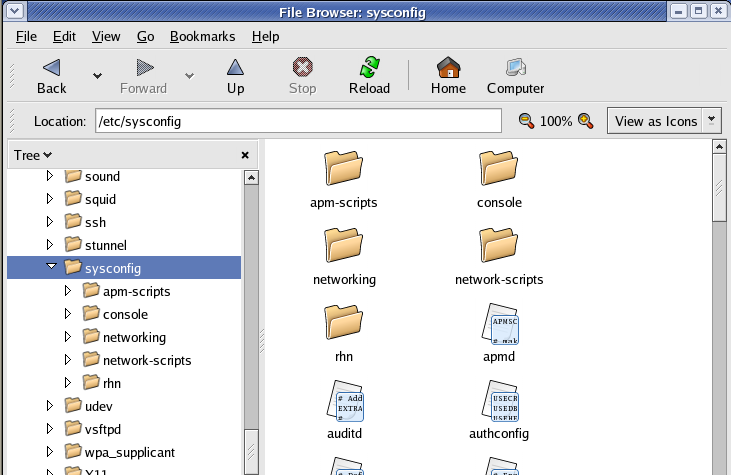Expand the ssh tree node
The width and height of the screenshot is (731, 475).
click(x=51, y=222)
